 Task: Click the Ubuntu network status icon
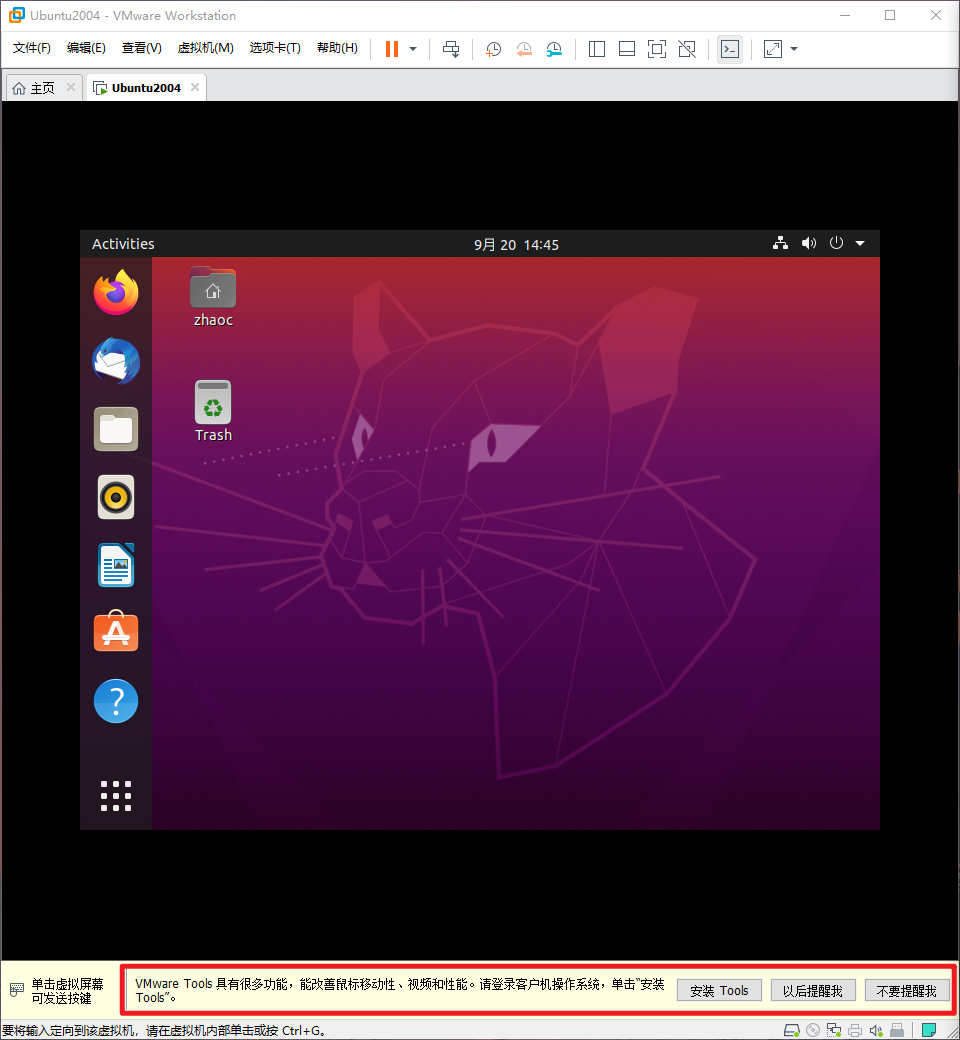pyautogui.click(x=780, y=243)
